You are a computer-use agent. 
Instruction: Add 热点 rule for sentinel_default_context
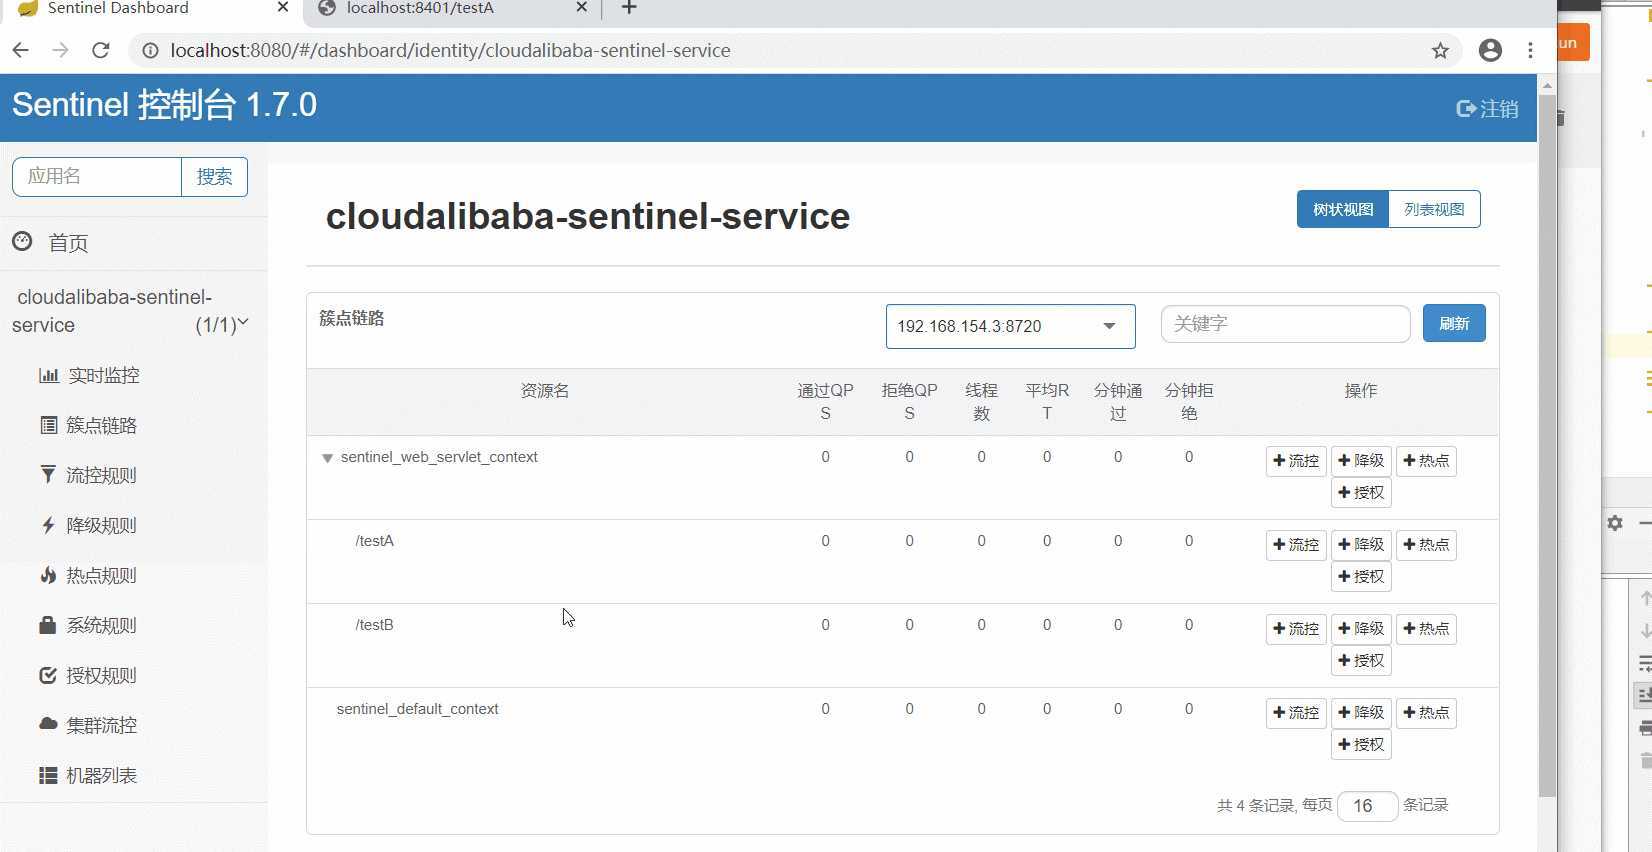1426,713
